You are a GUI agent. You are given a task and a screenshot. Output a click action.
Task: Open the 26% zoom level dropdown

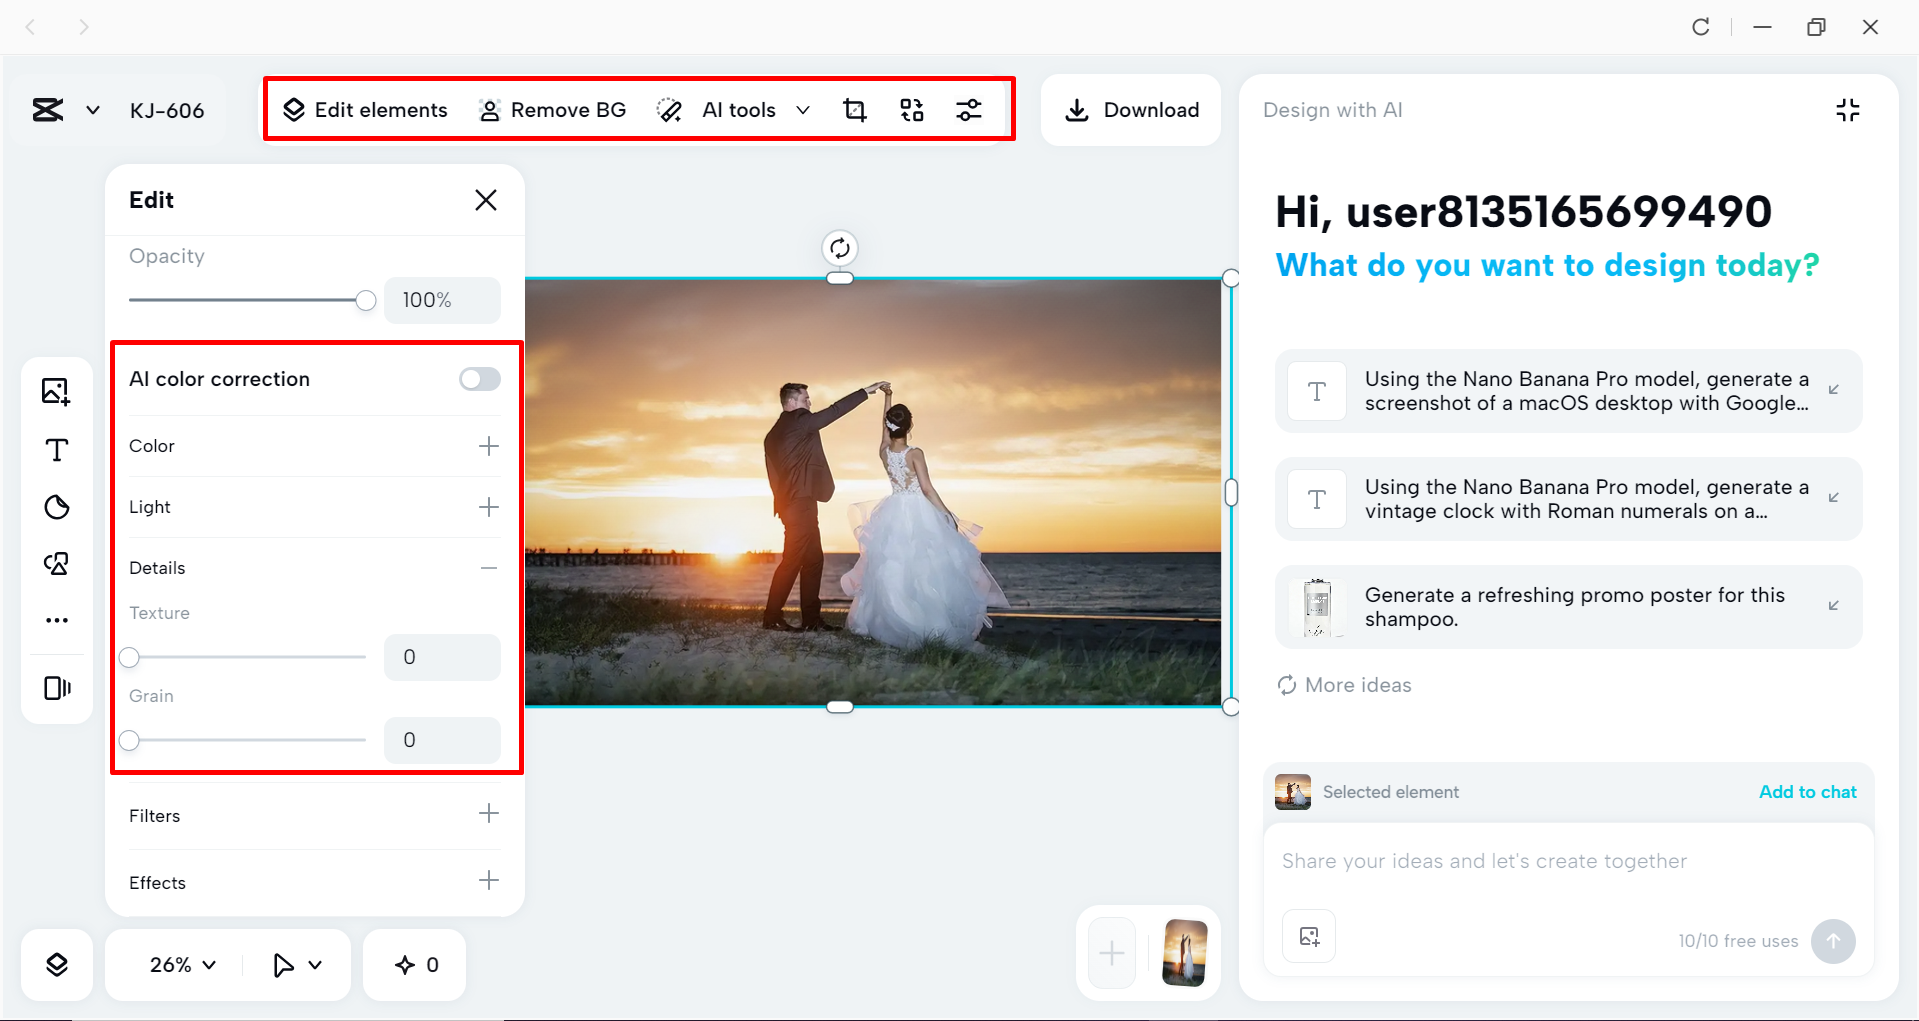point(182,965)
